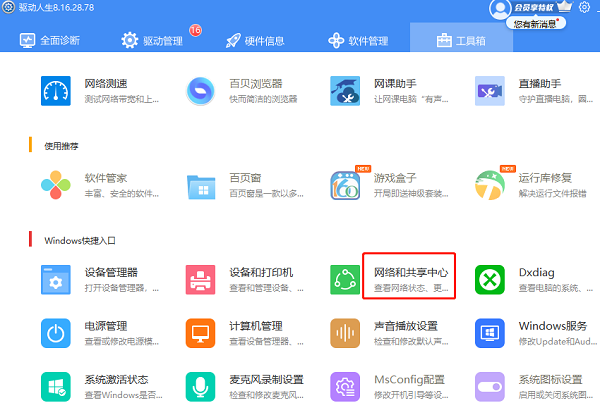Click the 设备管理器 title text
Image resolution: width=600 pixels, height=415 pixels.
[x=111, y=272]
